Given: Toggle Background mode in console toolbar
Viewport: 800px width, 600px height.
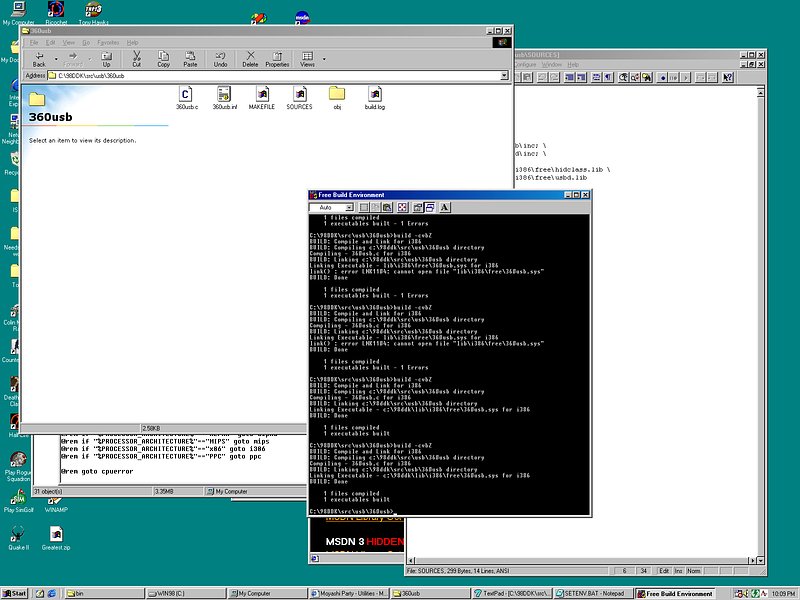Looking at the screenshot, I should pos(429,207).
